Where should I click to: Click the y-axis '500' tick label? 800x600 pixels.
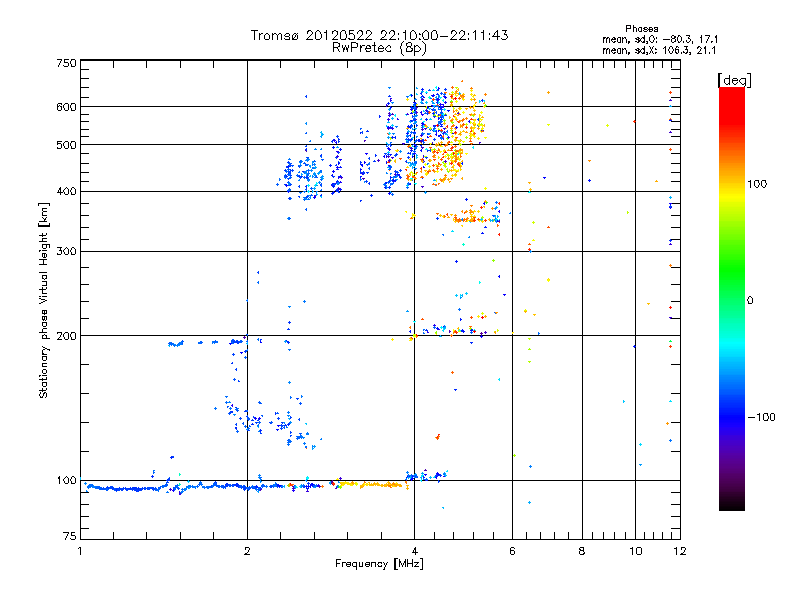(66, 145)
